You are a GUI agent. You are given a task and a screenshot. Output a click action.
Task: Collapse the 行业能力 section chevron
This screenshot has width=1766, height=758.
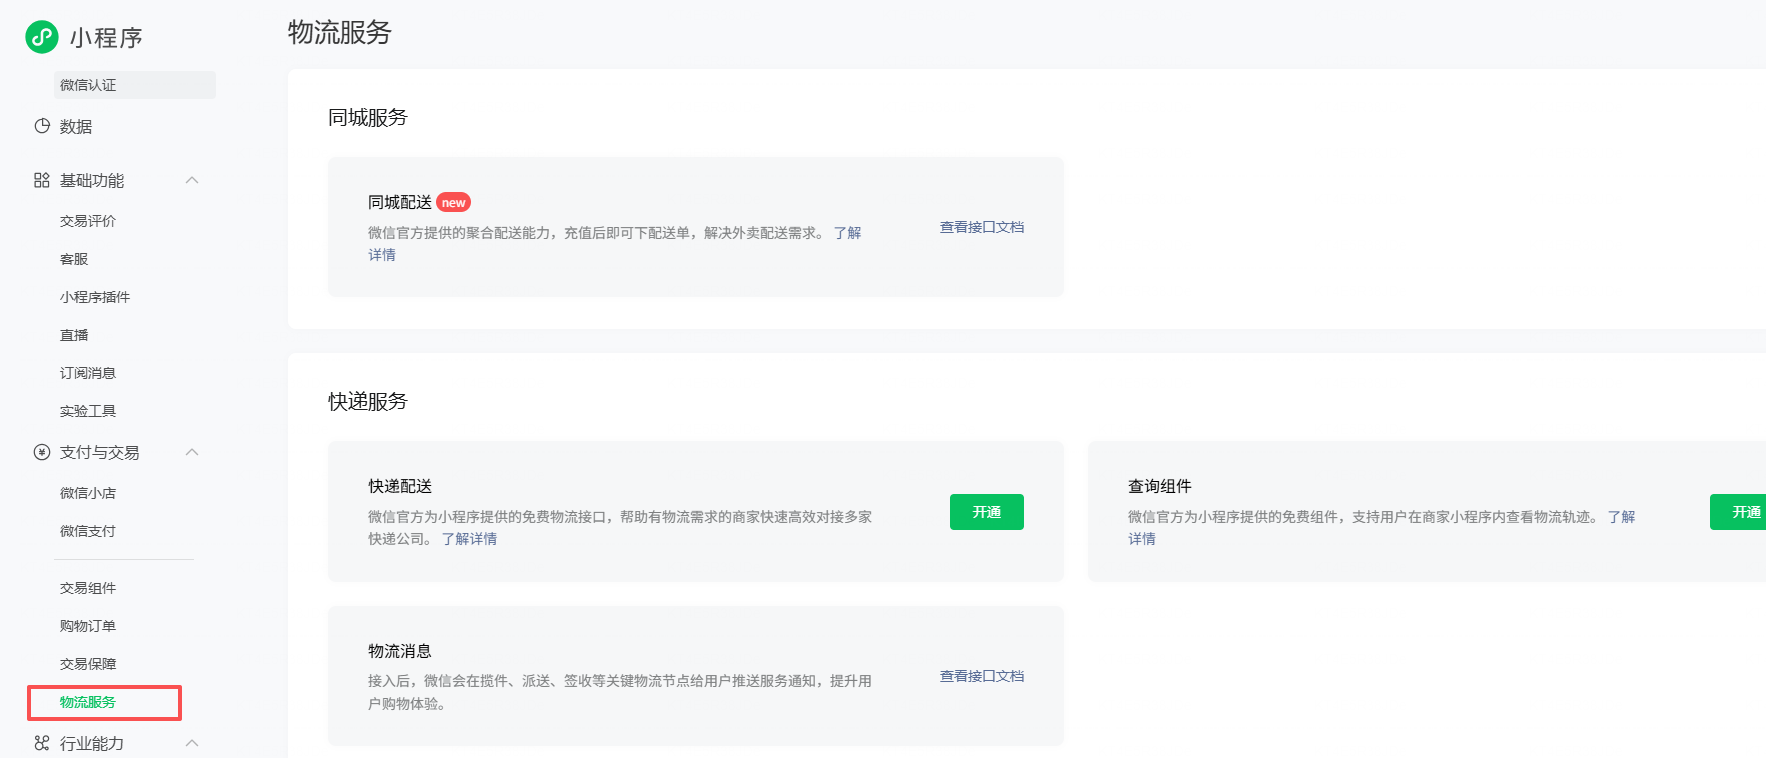[192, 743]
